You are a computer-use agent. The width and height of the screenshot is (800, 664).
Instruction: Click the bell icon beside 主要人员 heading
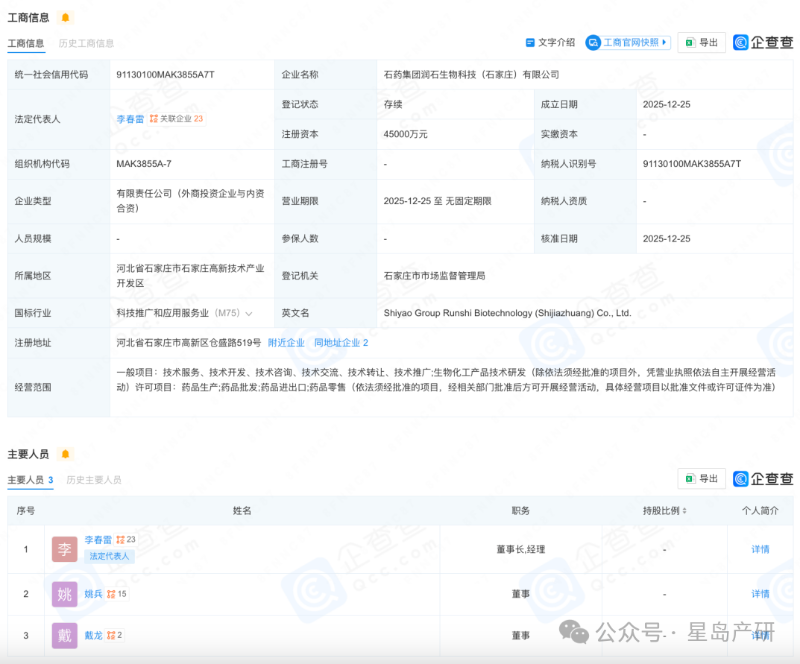pos(64,452)
